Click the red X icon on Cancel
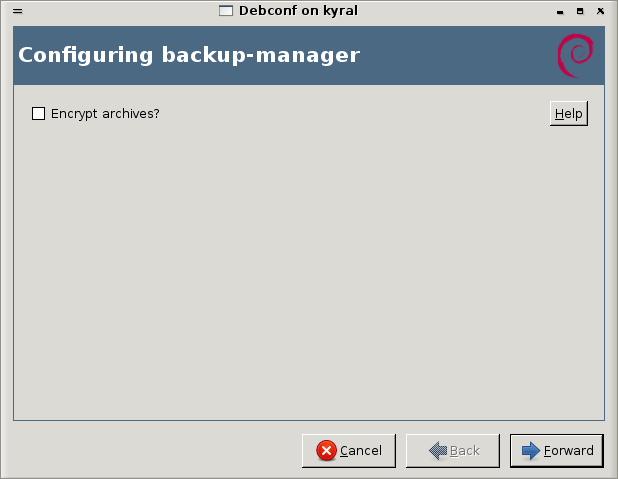Image resolution: width=618 pixels, height=479 pixels. coord(326,451)
